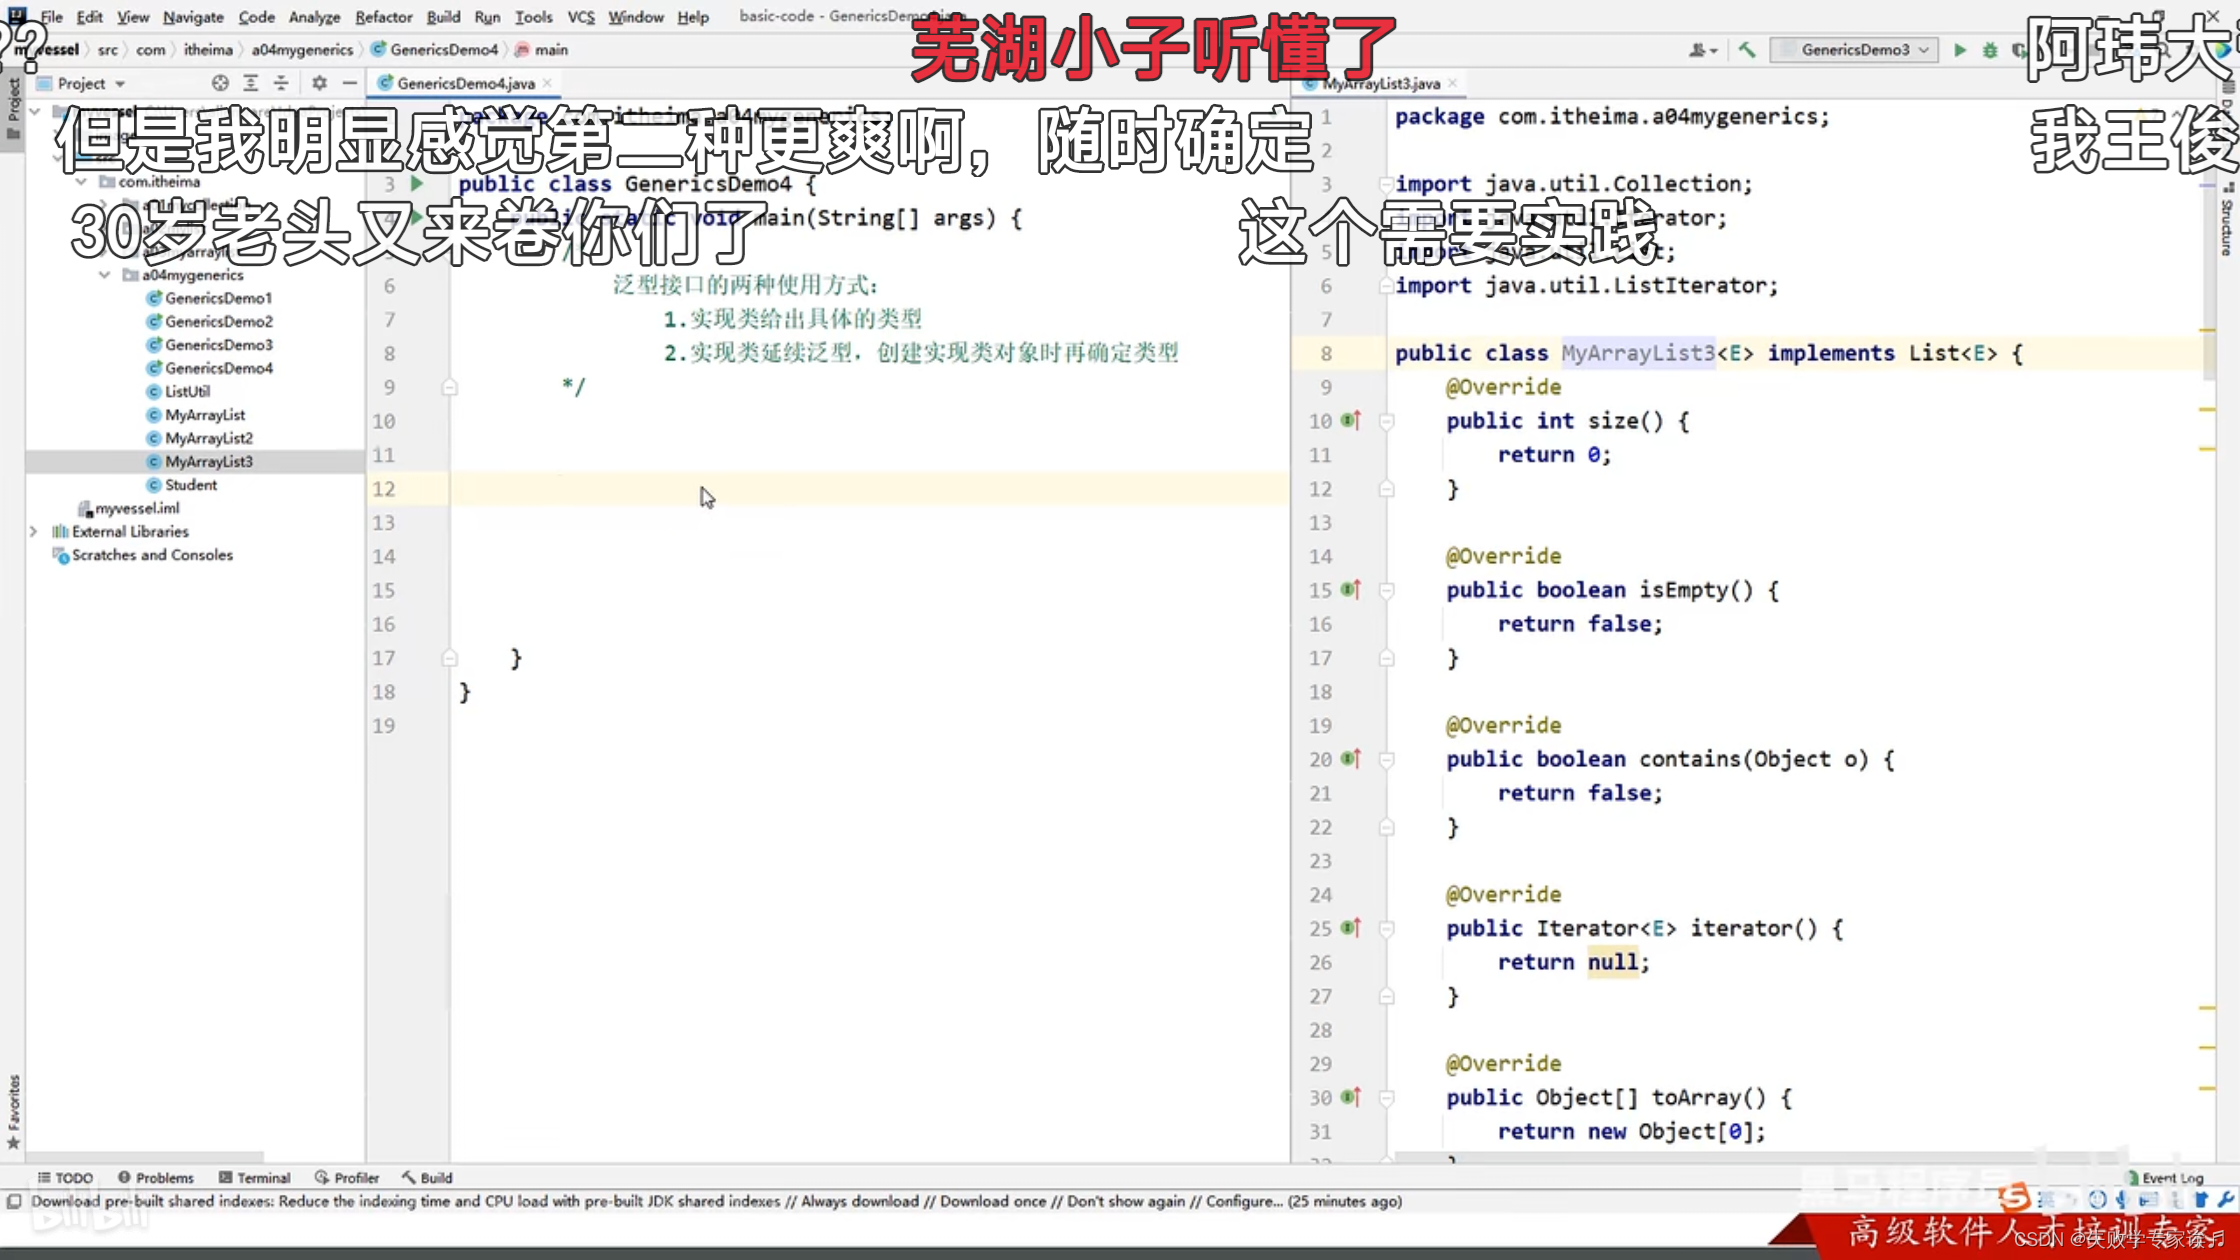Switch to the GenericsDemo4.java tab
2240x1260 pixels.
(465, 83)
